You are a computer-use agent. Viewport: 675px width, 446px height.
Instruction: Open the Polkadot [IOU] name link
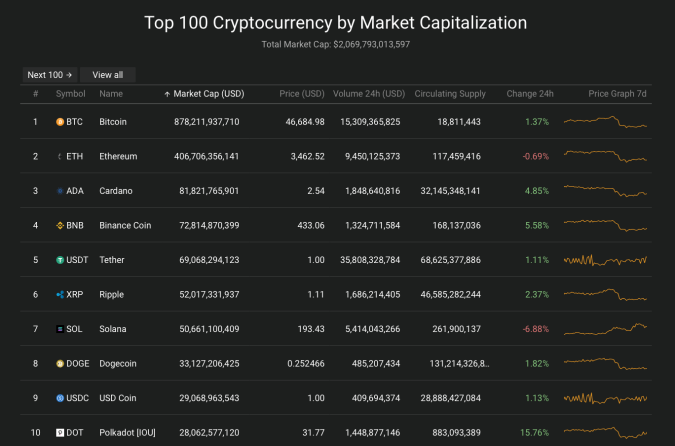pyautogui.click(x=127, y=432)
